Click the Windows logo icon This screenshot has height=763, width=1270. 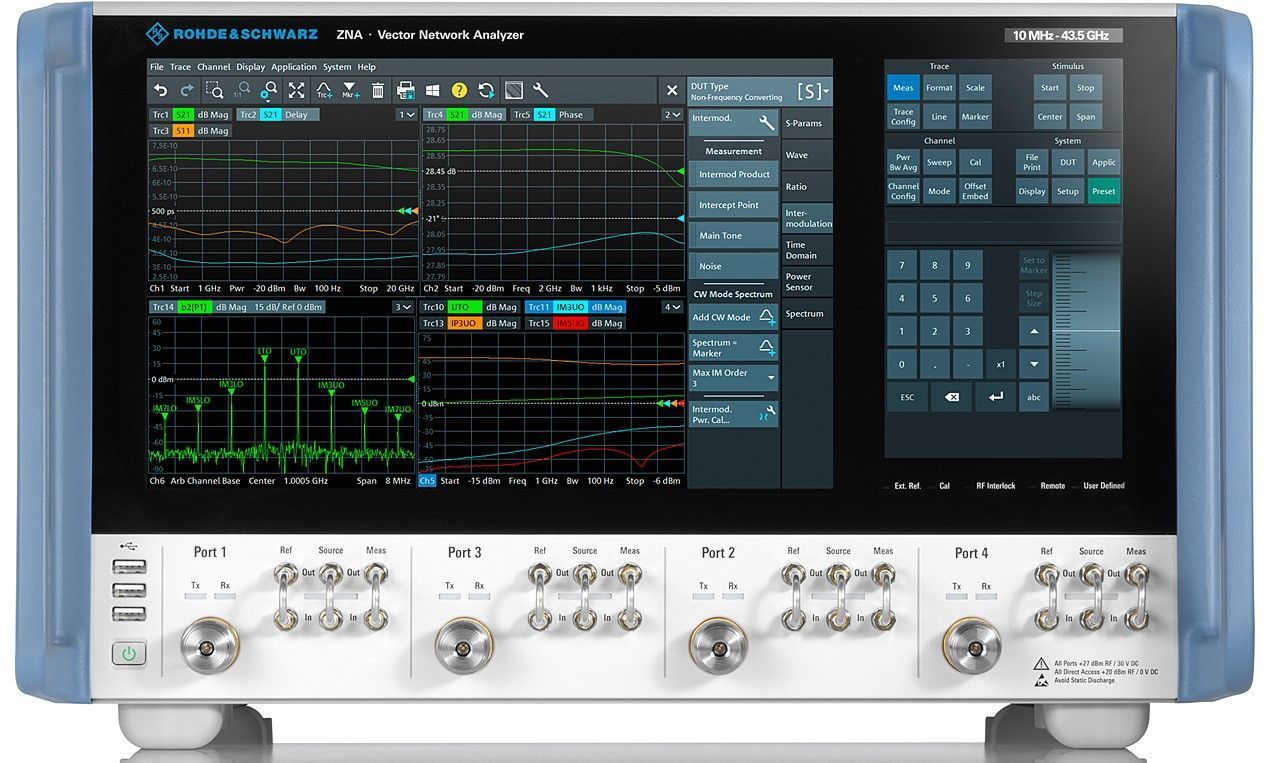pyautogui.click(x=433, y=90)
